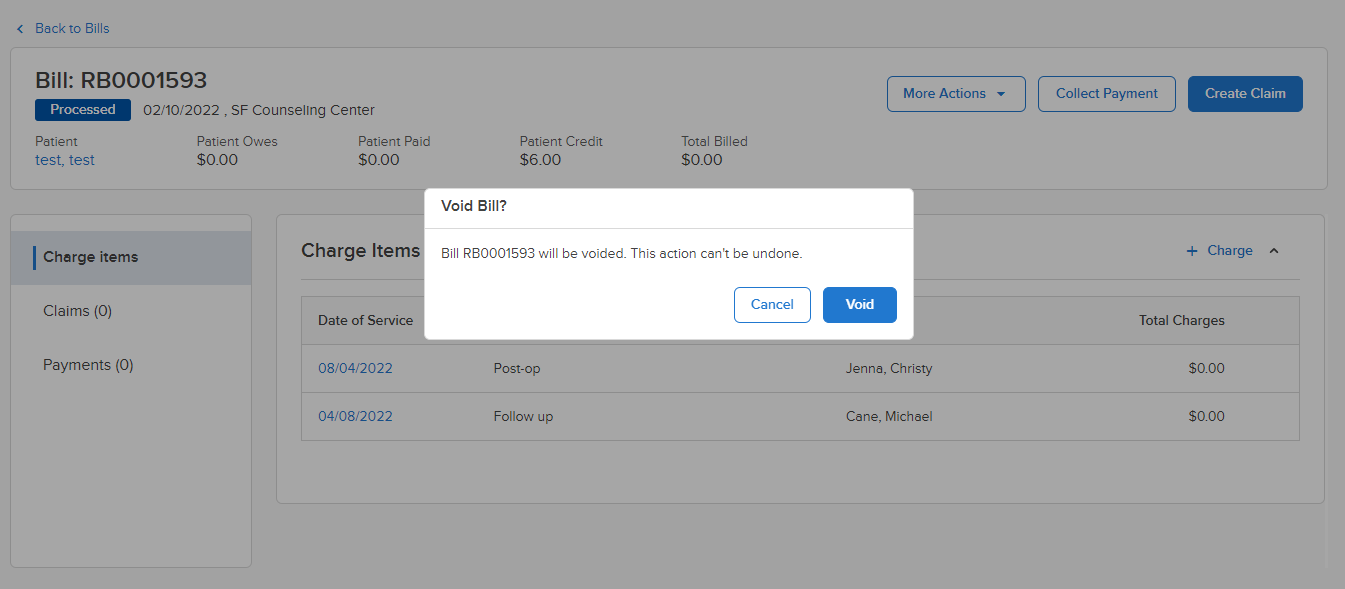Click the Post-op cell

517,368
